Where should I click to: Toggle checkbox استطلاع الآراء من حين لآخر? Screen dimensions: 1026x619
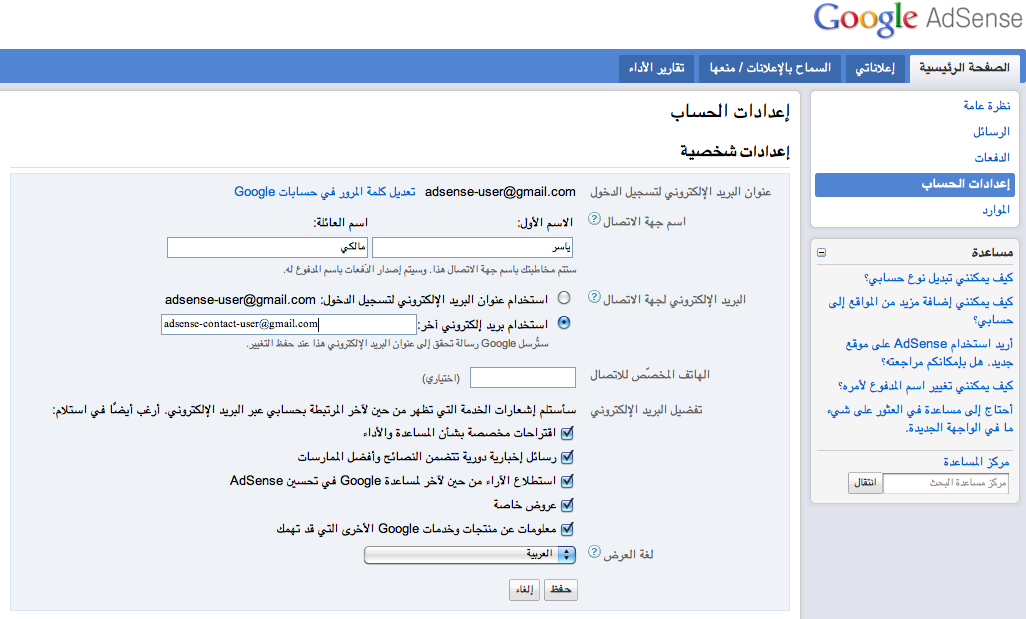click(x=567, y=481)
